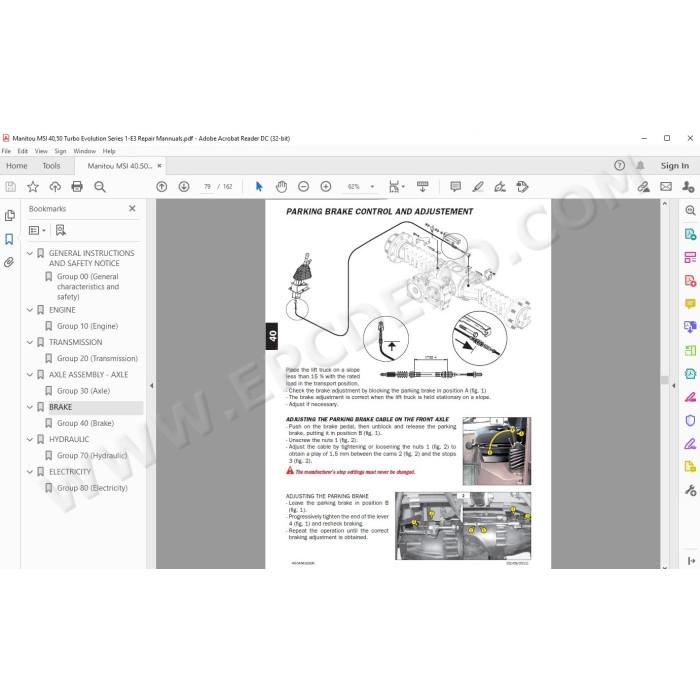Click the stamp rotate tool icon

(522, 187)
